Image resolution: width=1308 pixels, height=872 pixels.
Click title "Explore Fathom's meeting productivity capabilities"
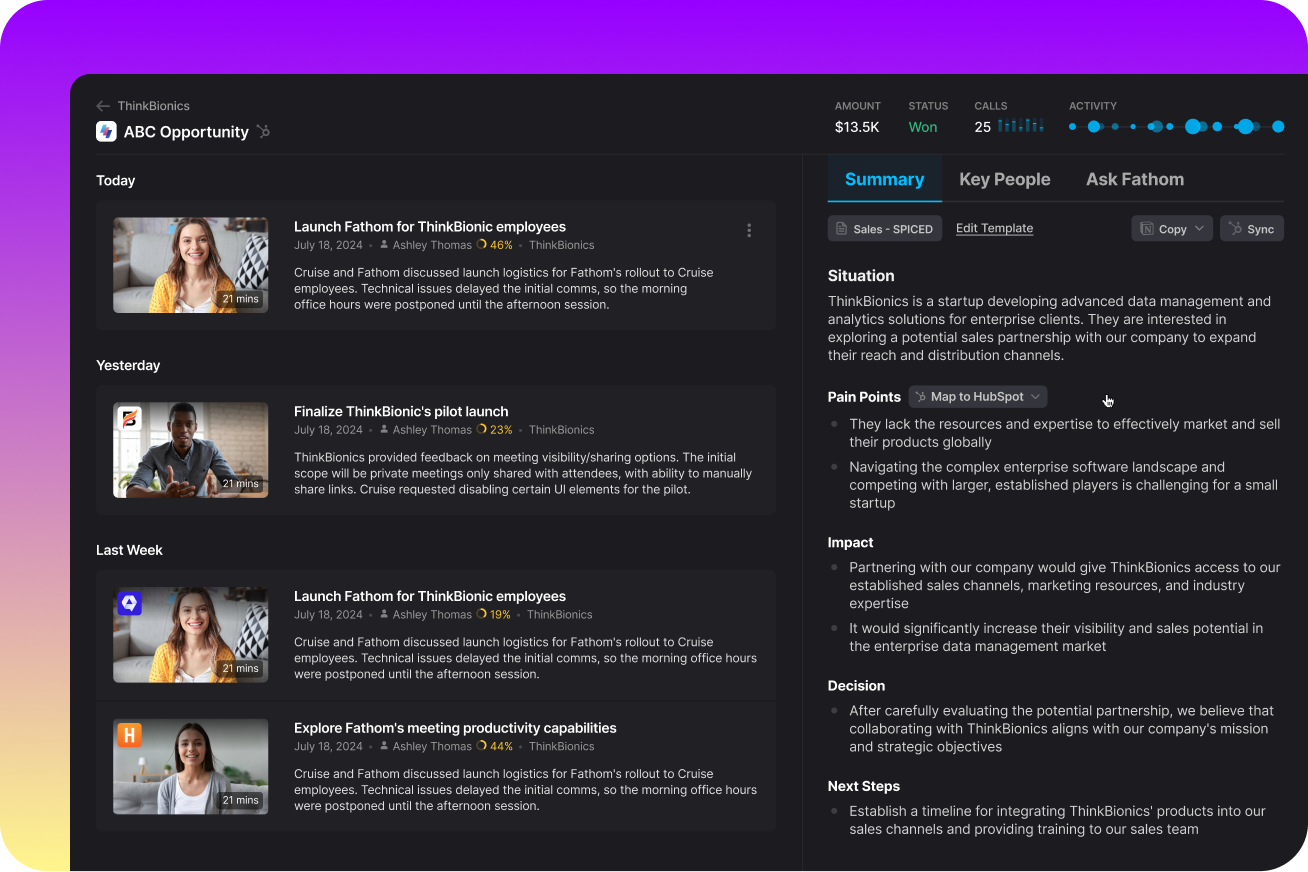455,728
